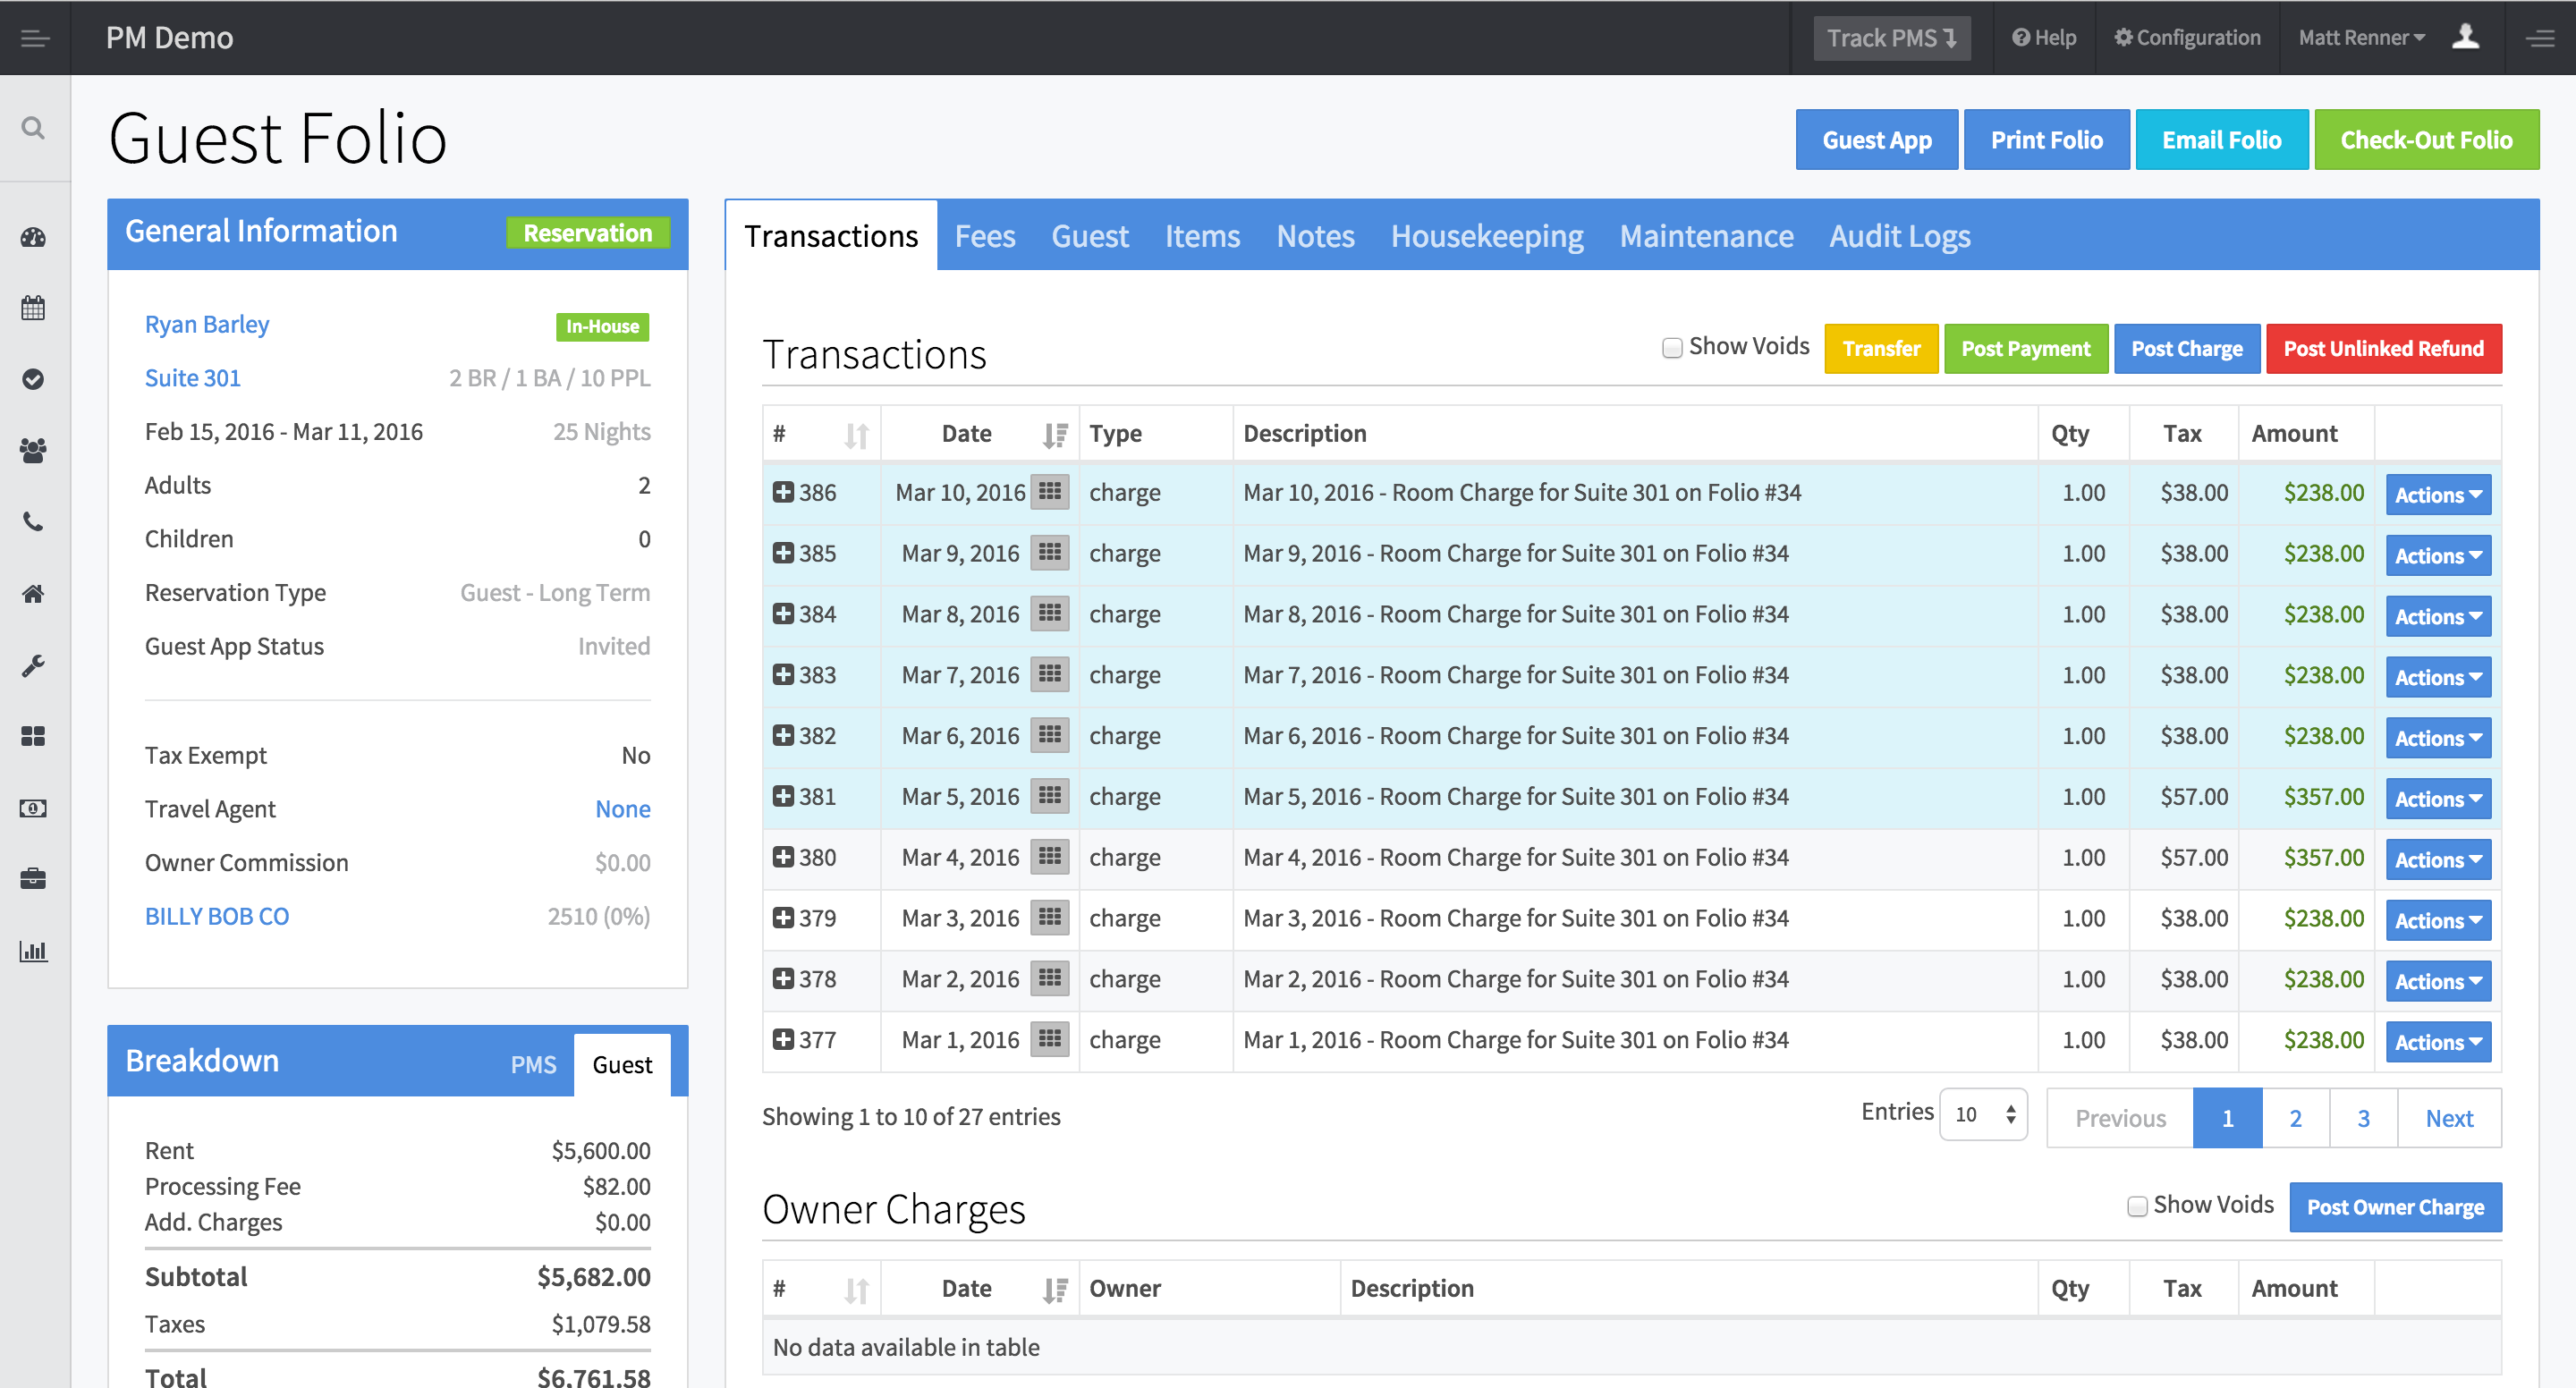Open the Ryan Barley guest link
2576x1388 pixels.
click(207, 325)
